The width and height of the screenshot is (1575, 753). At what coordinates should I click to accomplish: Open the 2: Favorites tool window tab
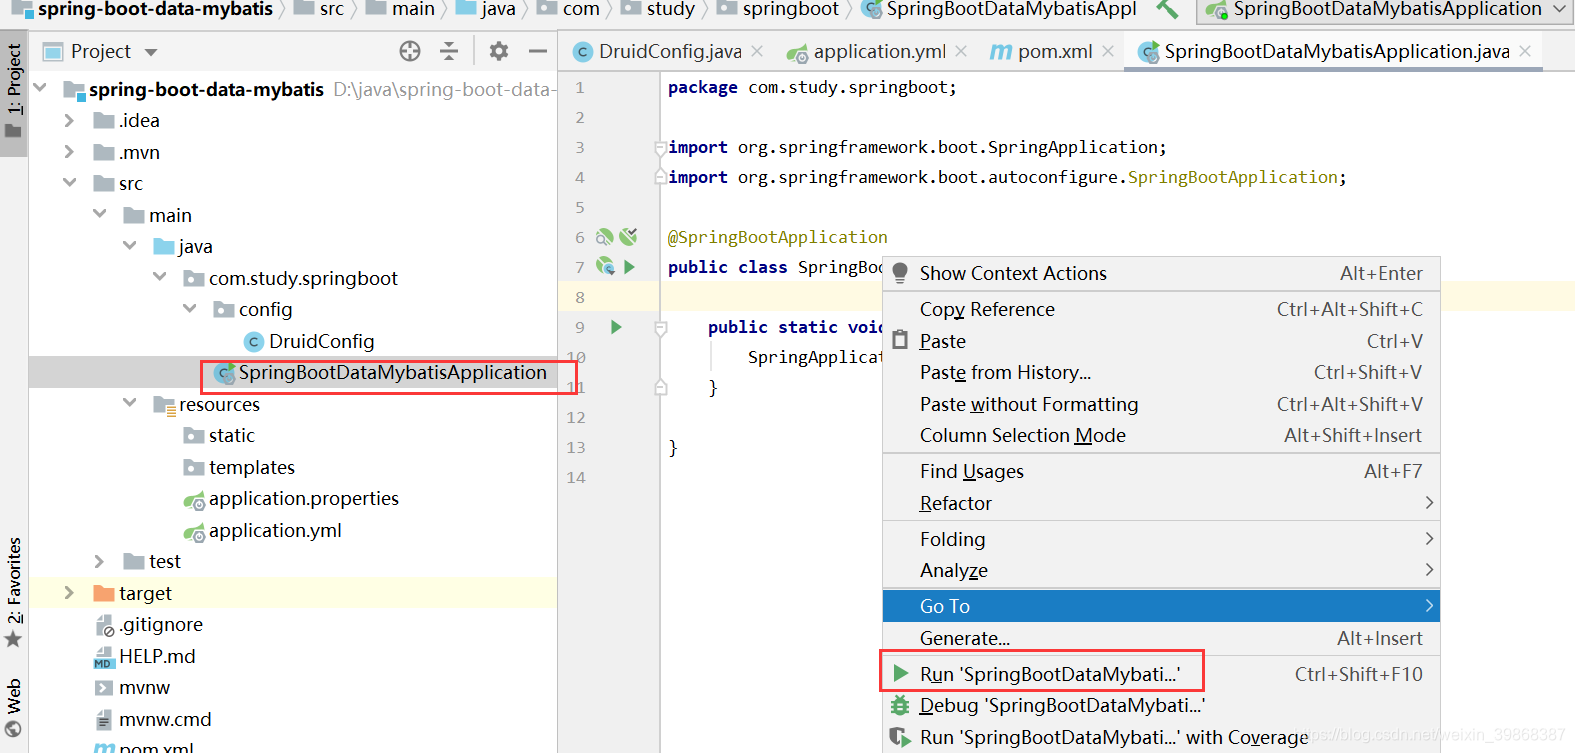14,592
